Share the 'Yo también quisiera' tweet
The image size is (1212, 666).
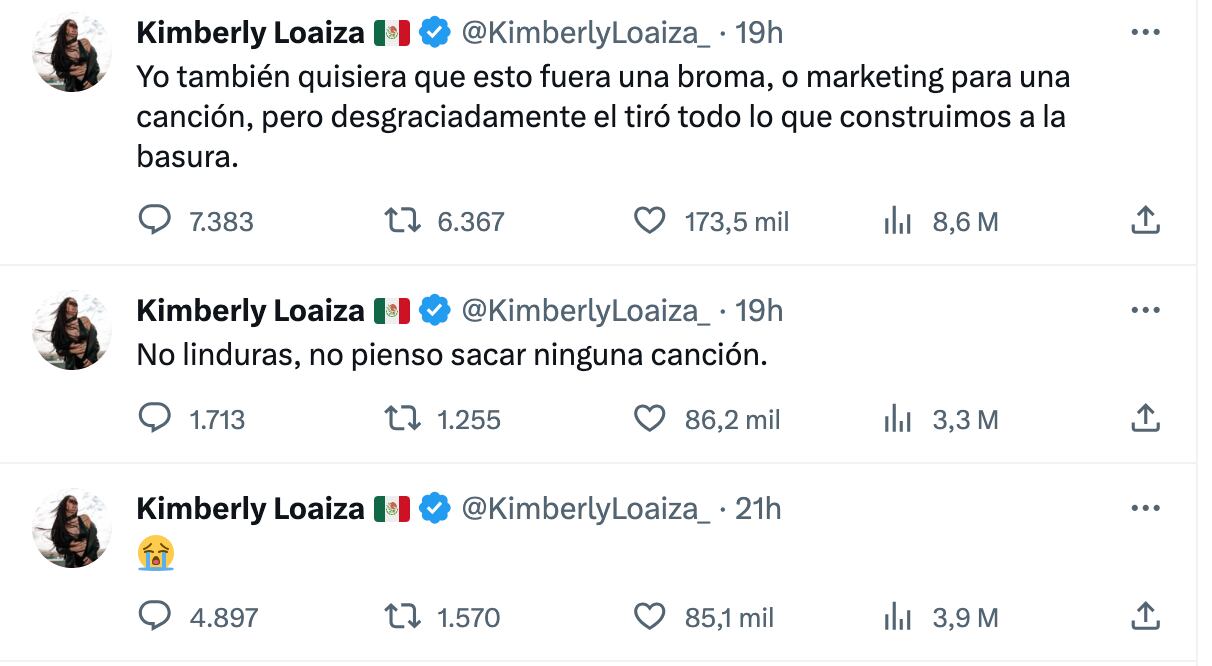(x=1144, y=220)
